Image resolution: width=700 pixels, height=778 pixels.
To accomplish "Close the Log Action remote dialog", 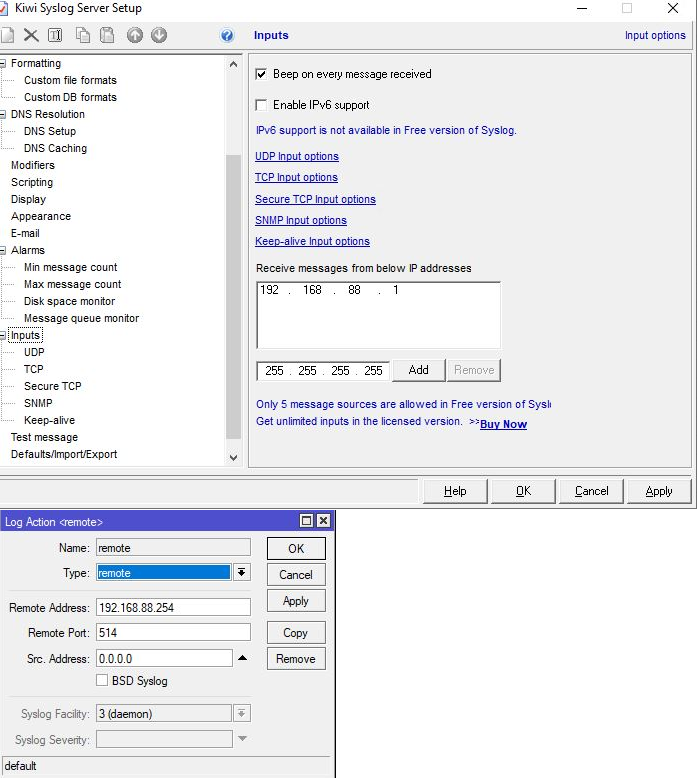I will [323, 520].
